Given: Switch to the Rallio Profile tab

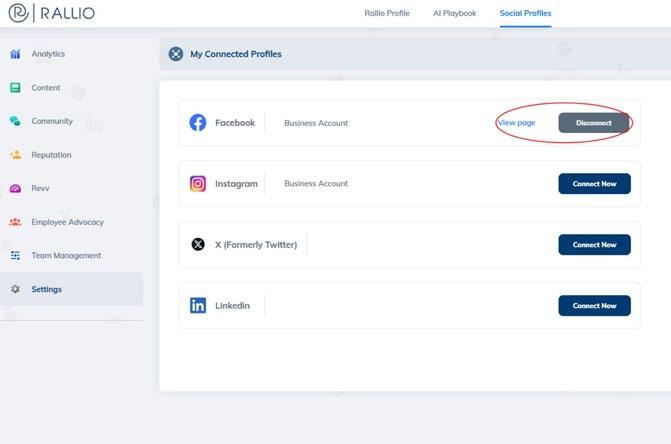Looking at the screenshot, I should tap(387, 13).
